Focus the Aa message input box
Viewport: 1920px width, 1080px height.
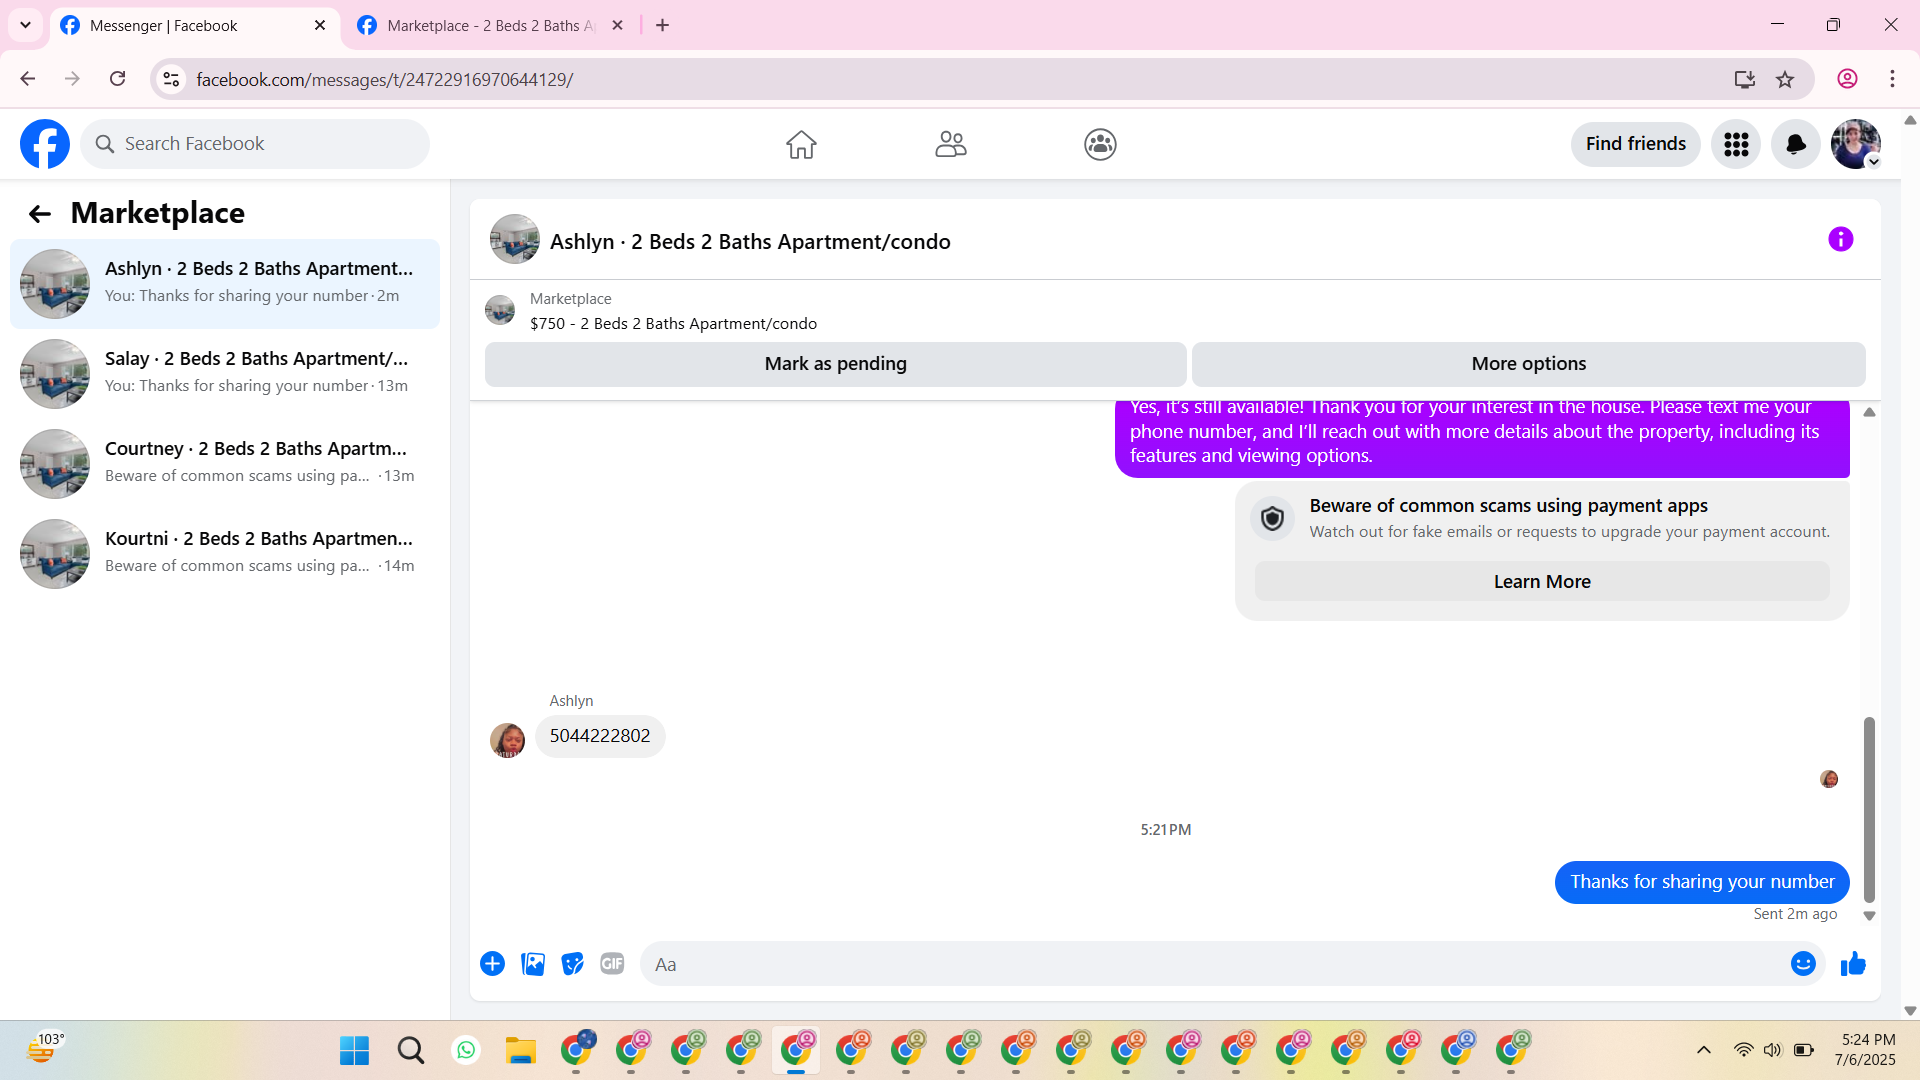tap(1215, 964)
